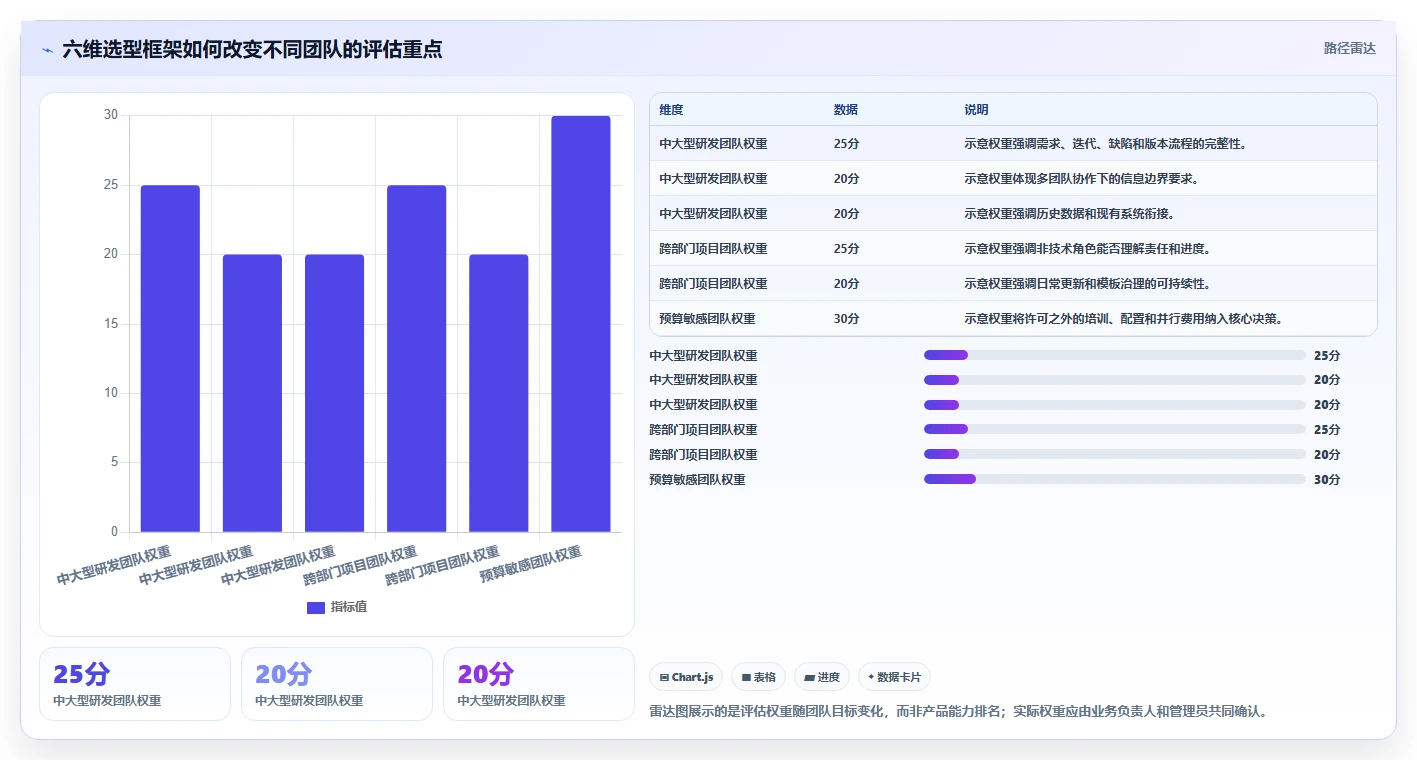Click the first 中大型研发团队权重 bar at 25
Viewport: 1417px width, 760px height.
coord(170,359)
